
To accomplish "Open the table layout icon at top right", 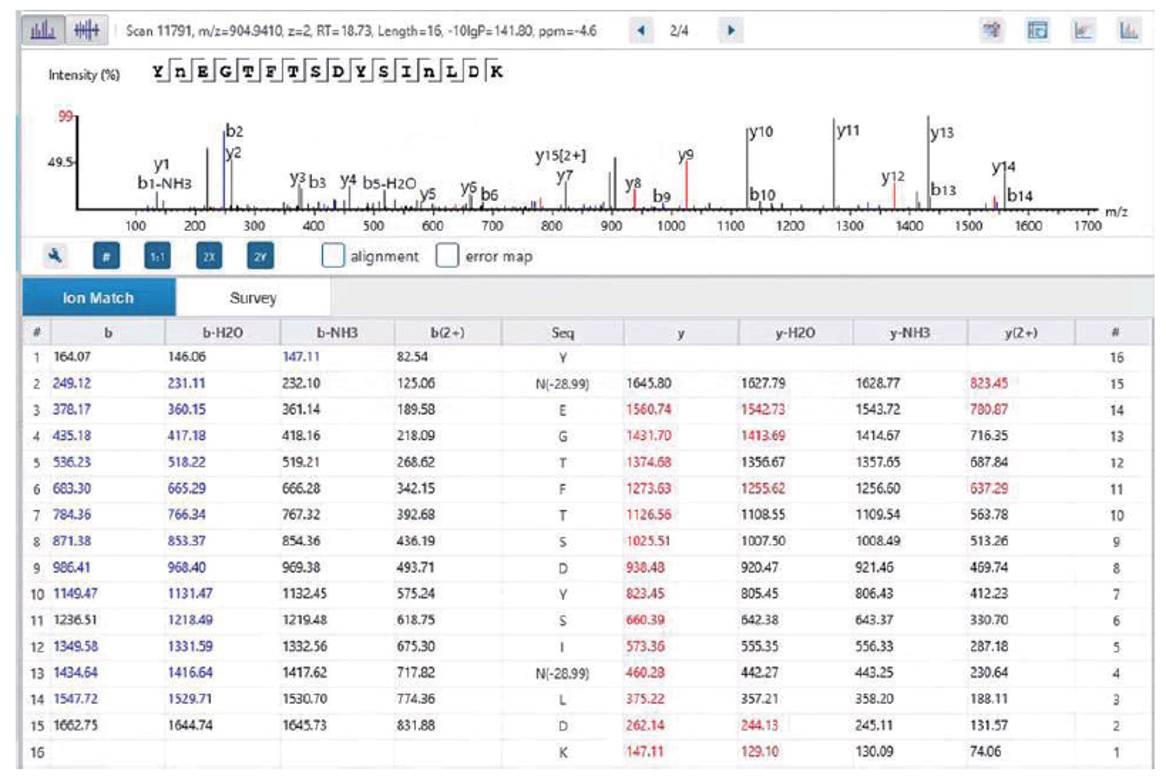I will click(1037, 30).
